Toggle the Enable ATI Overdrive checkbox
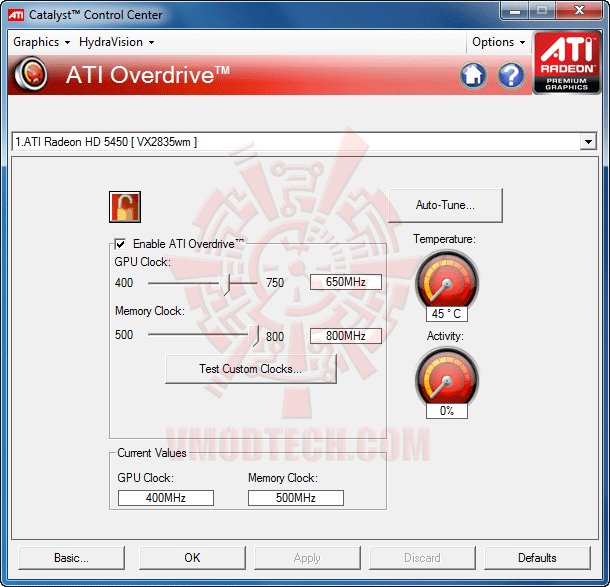This screenshot has width=610, height=587. click(120, 244)
